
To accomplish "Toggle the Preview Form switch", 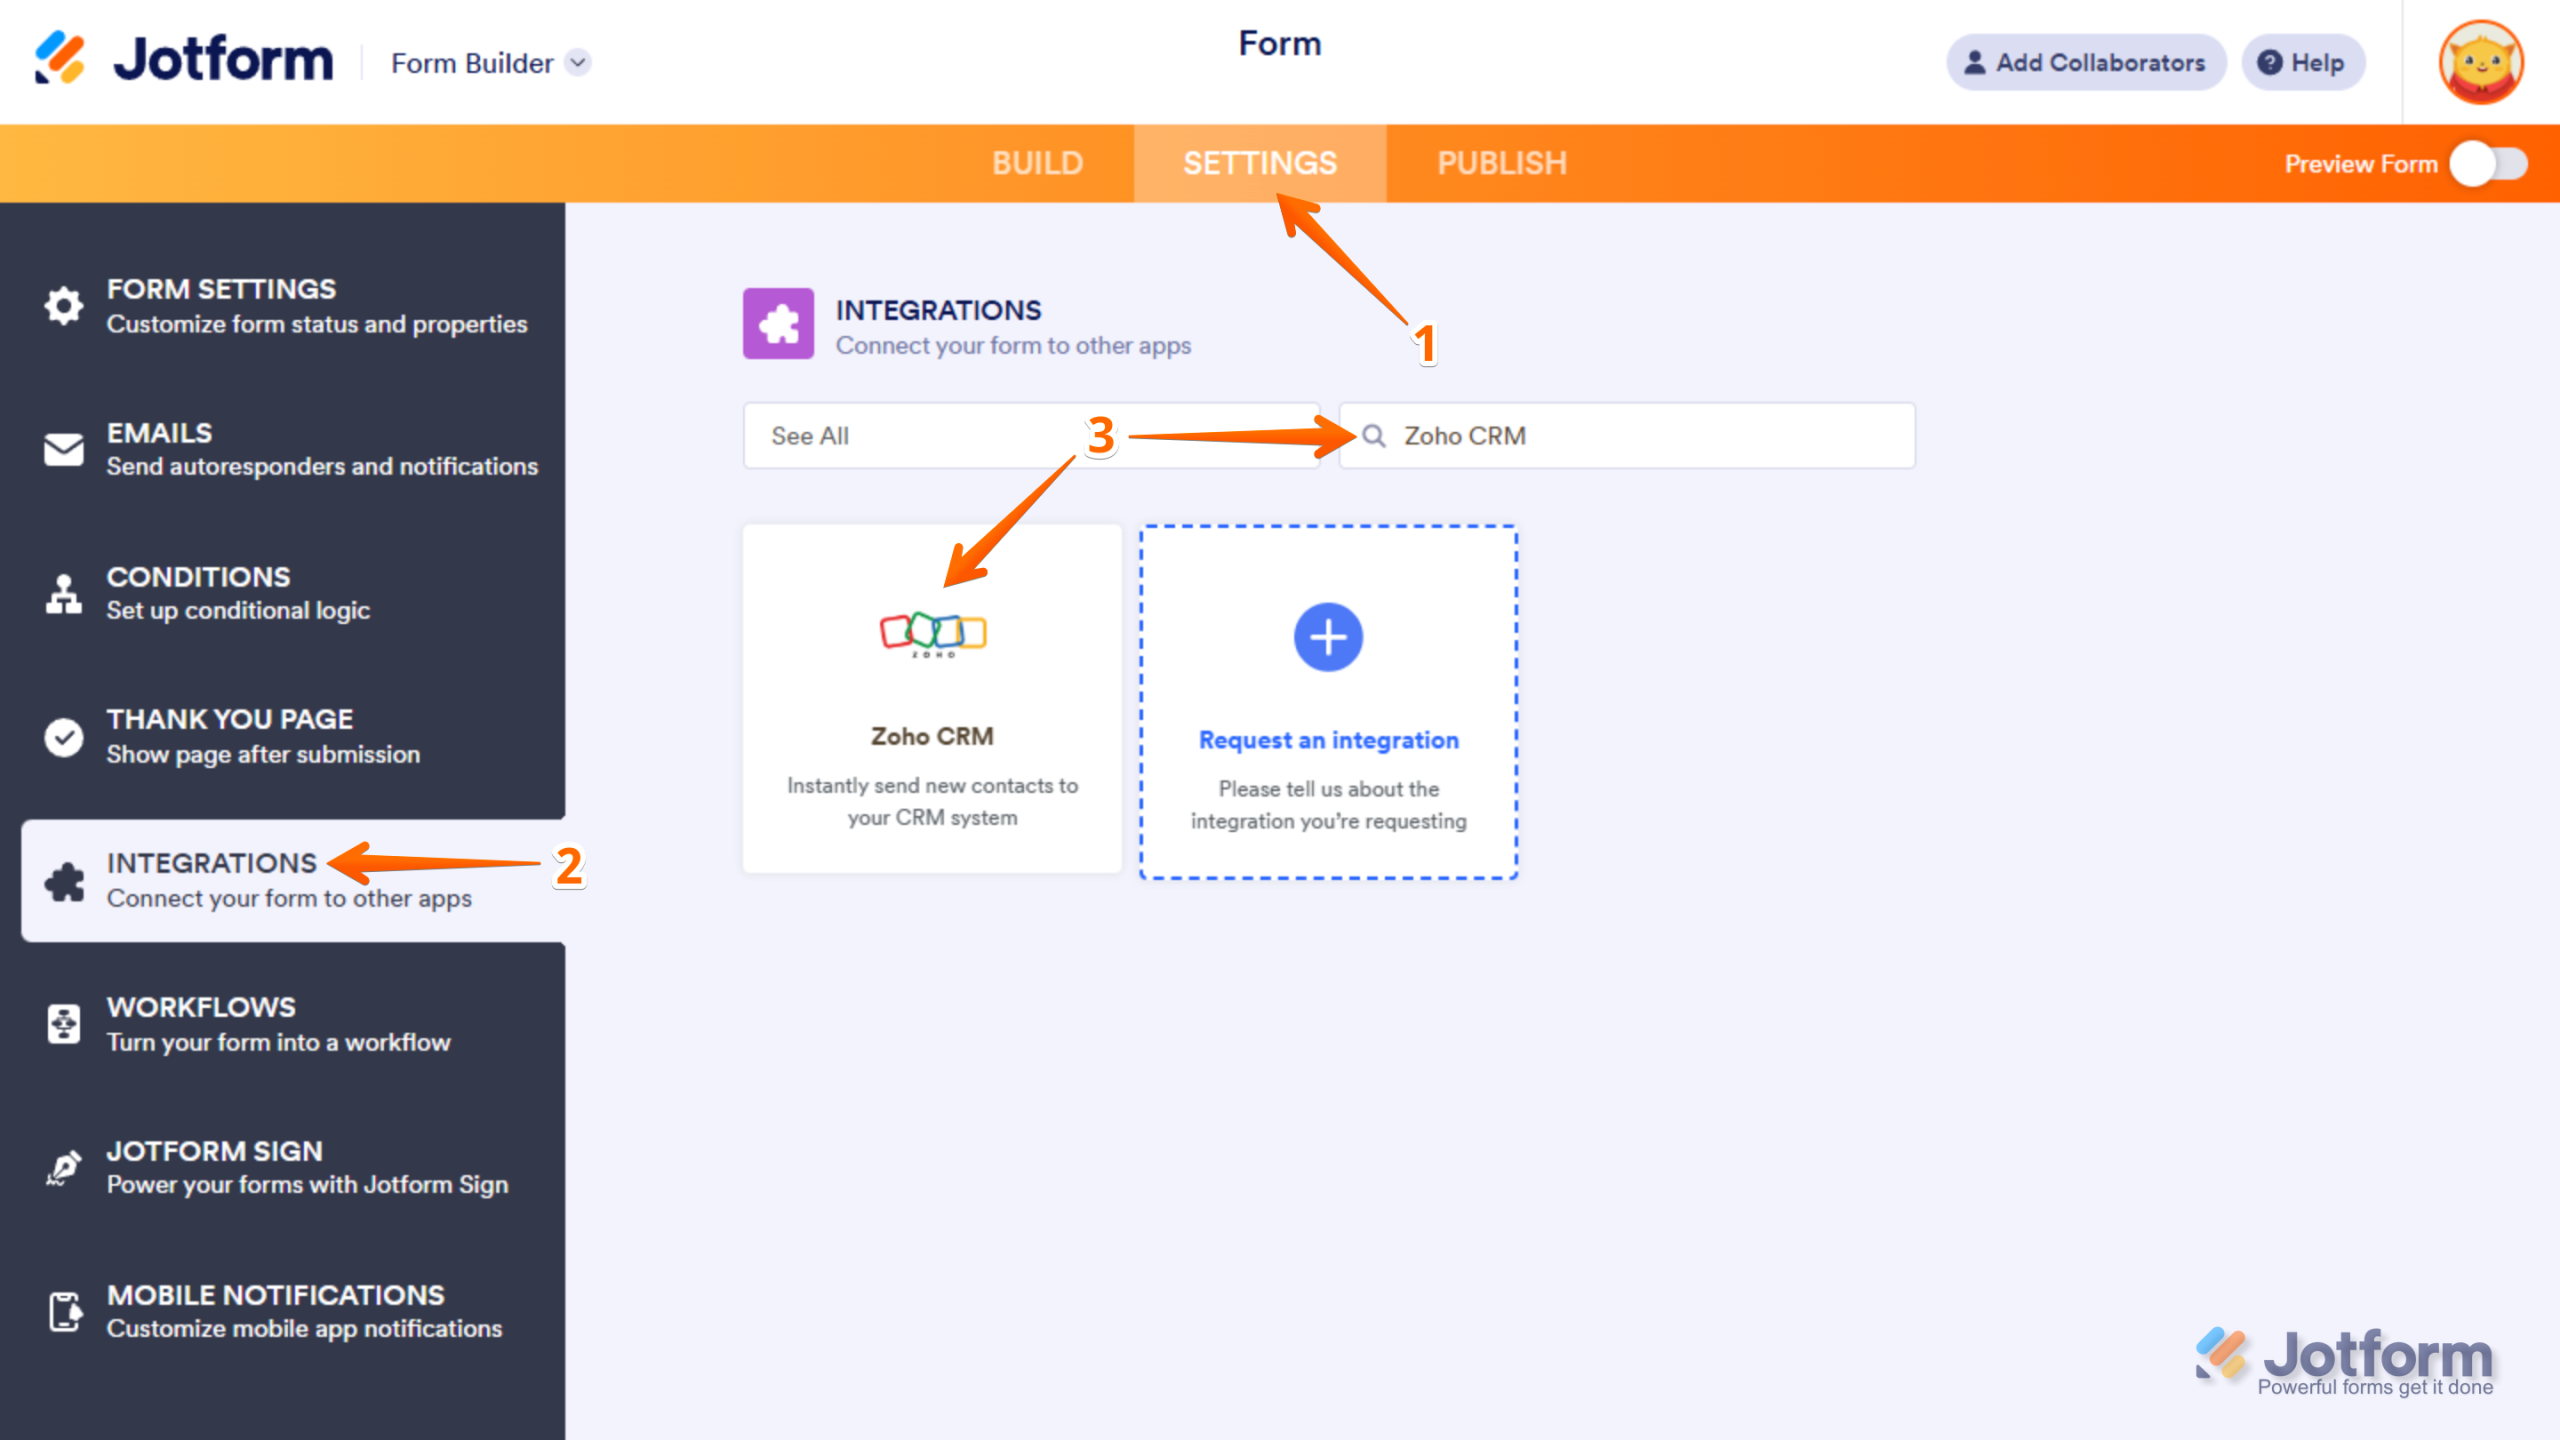I will [2490, 164].
